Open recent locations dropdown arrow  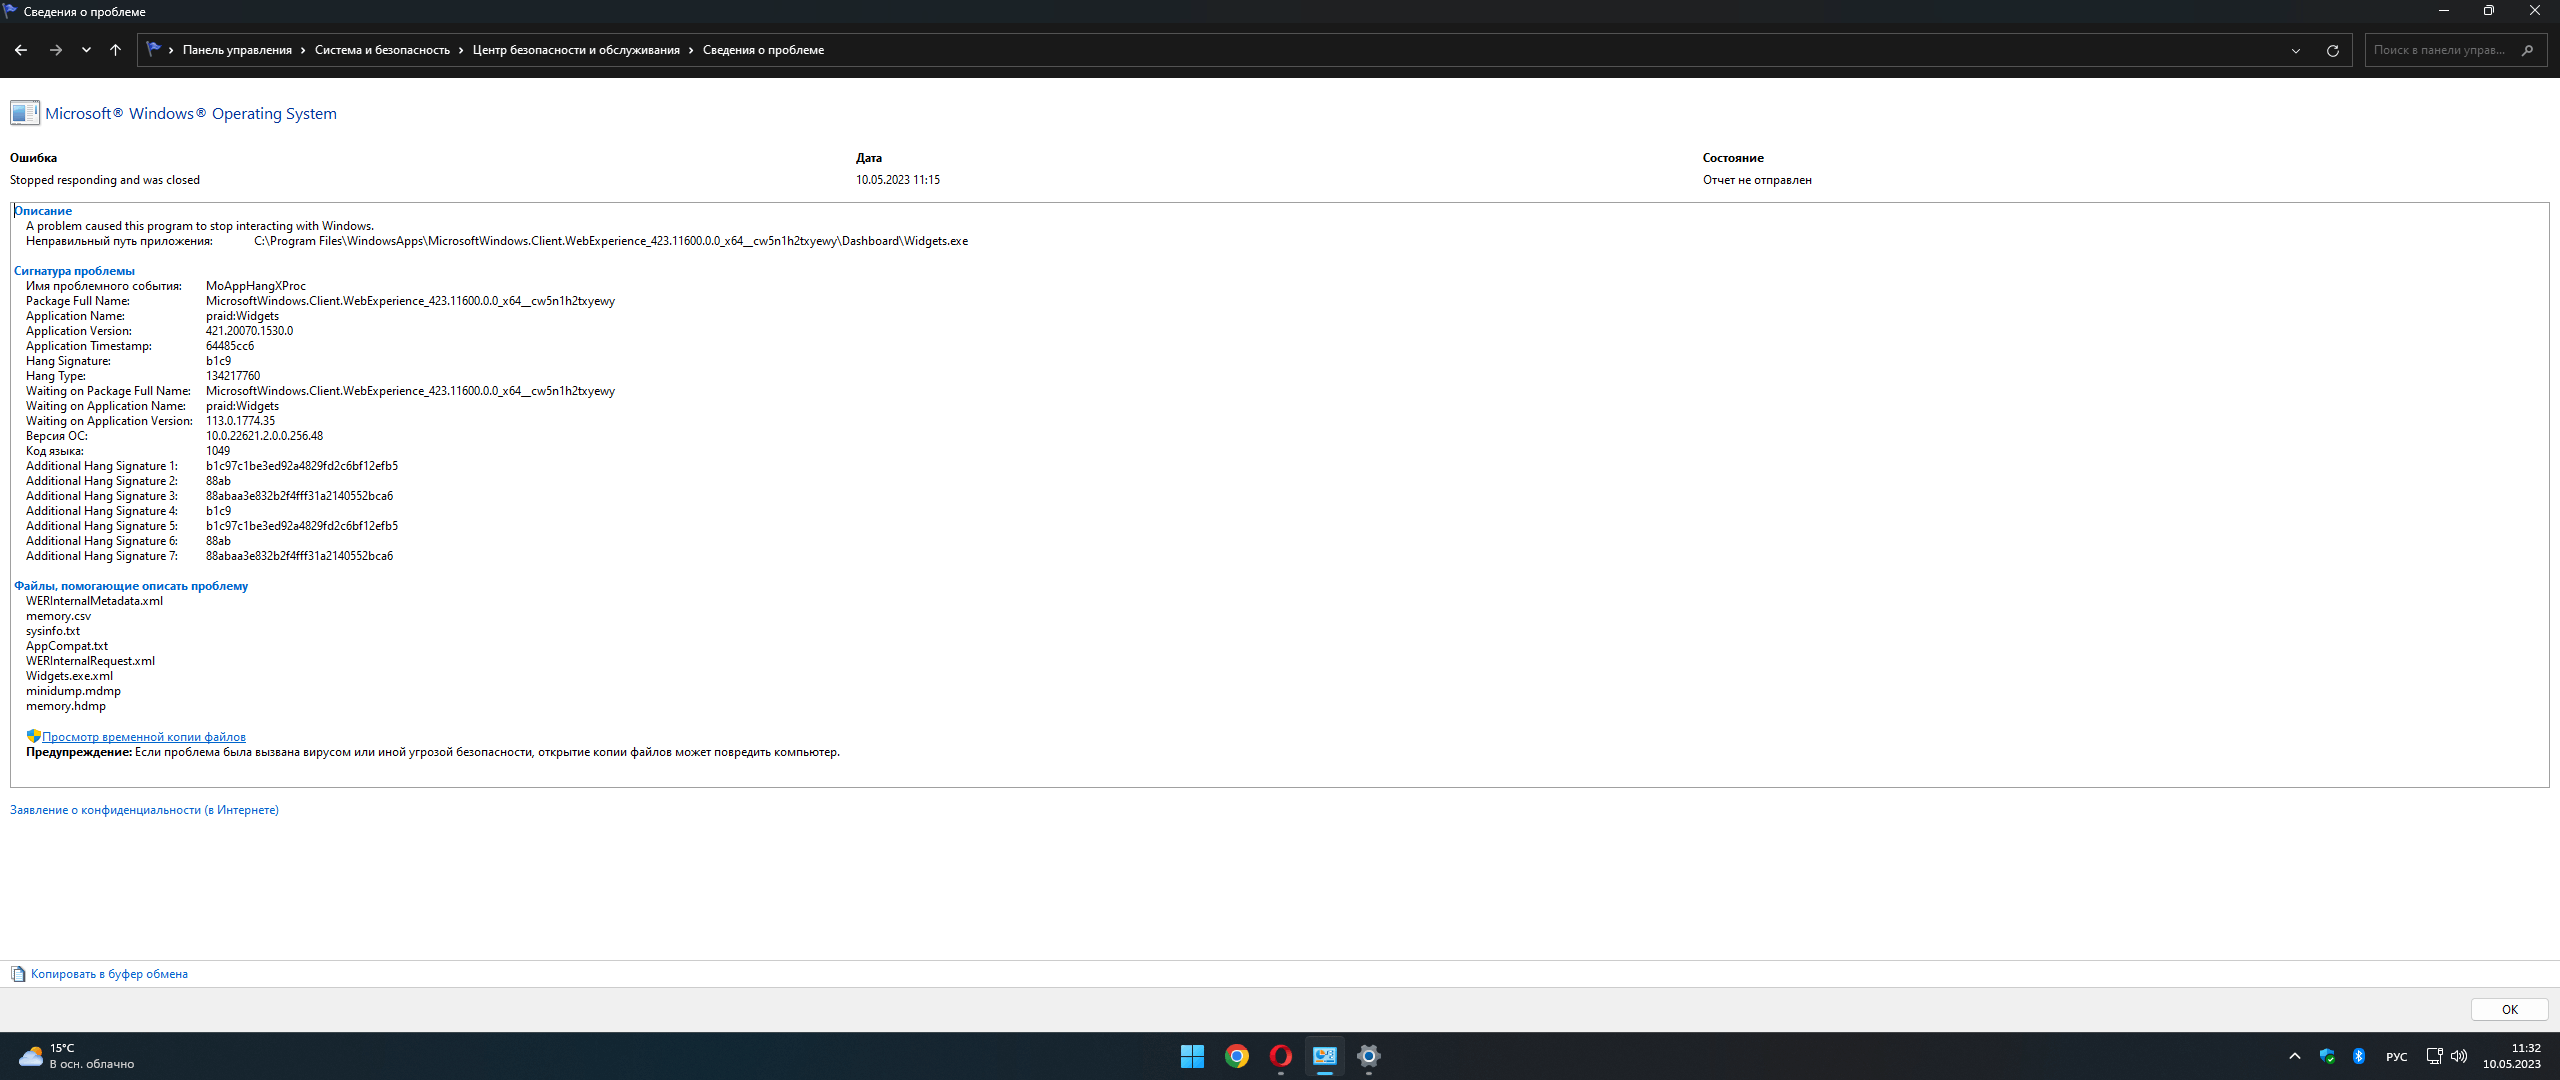pos(86,50)
